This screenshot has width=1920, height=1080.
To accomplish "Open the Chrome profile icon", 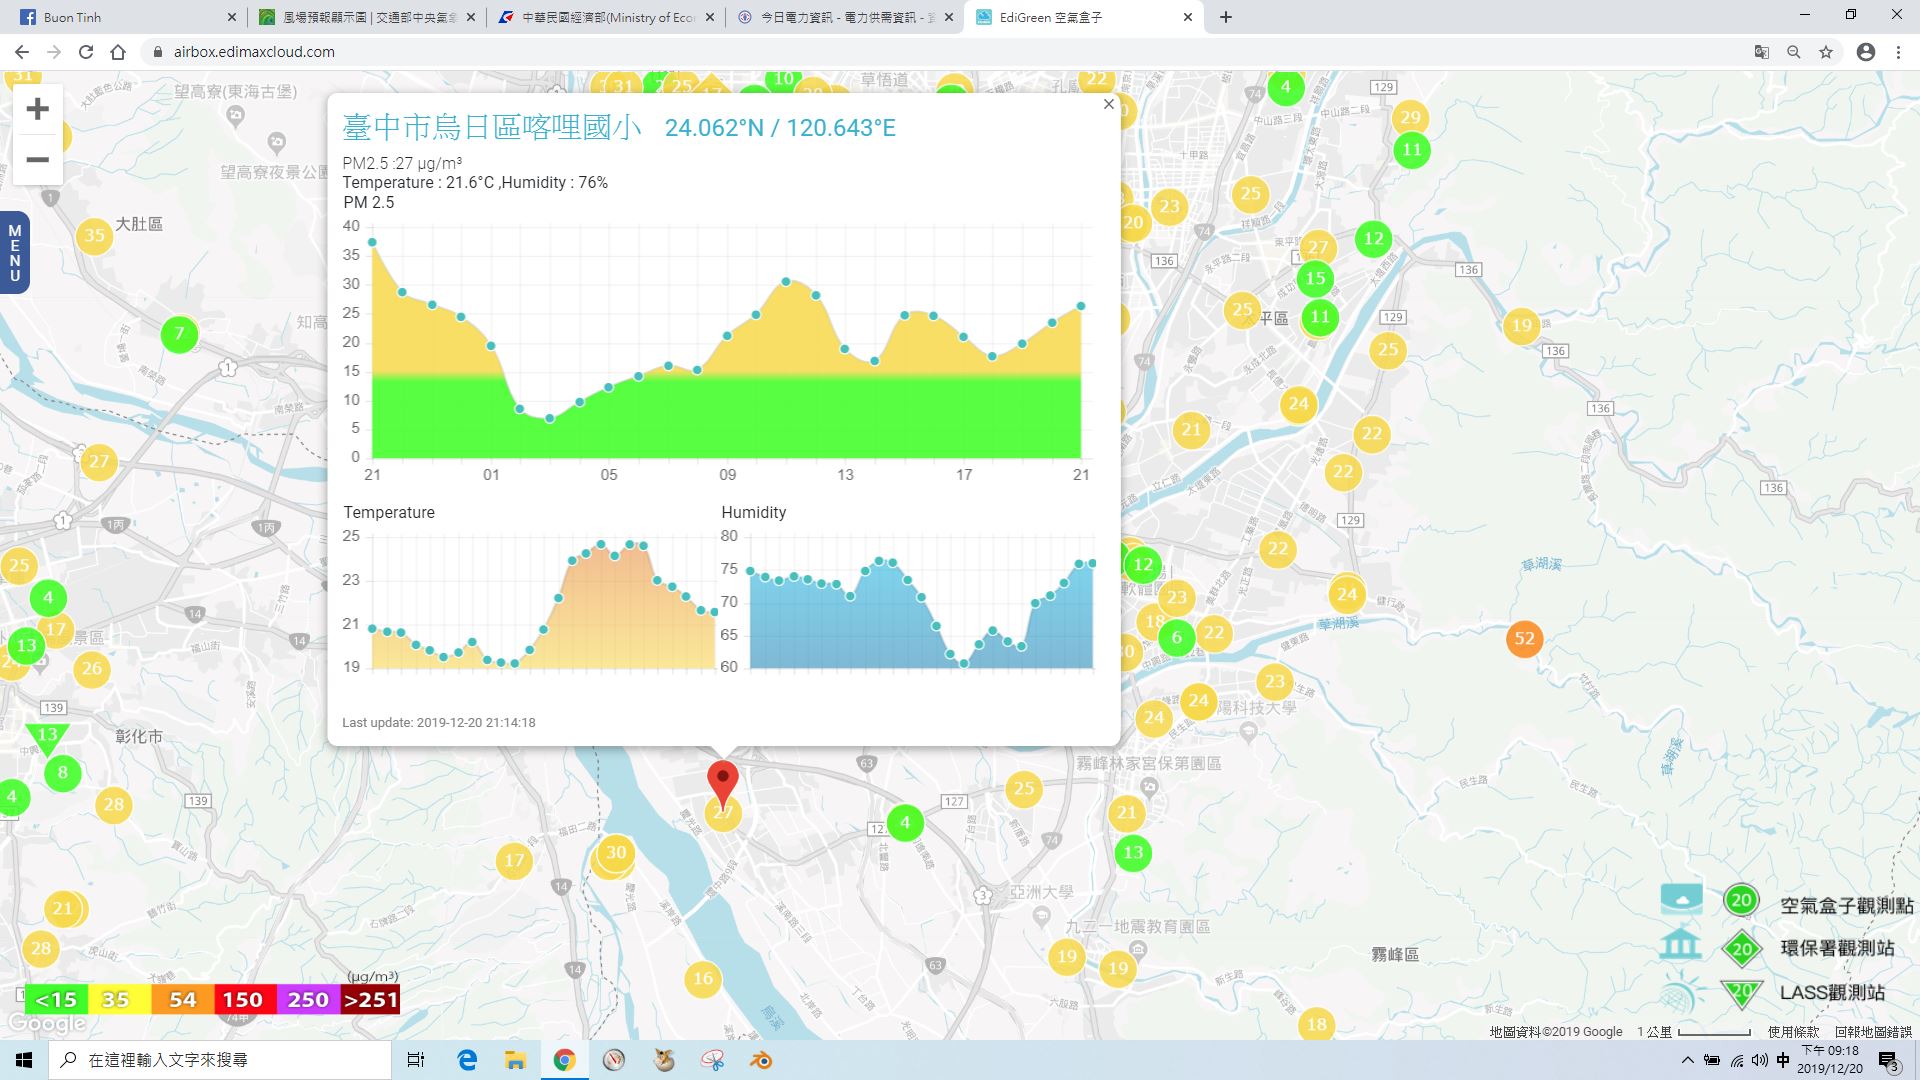I will point(1866,52).
